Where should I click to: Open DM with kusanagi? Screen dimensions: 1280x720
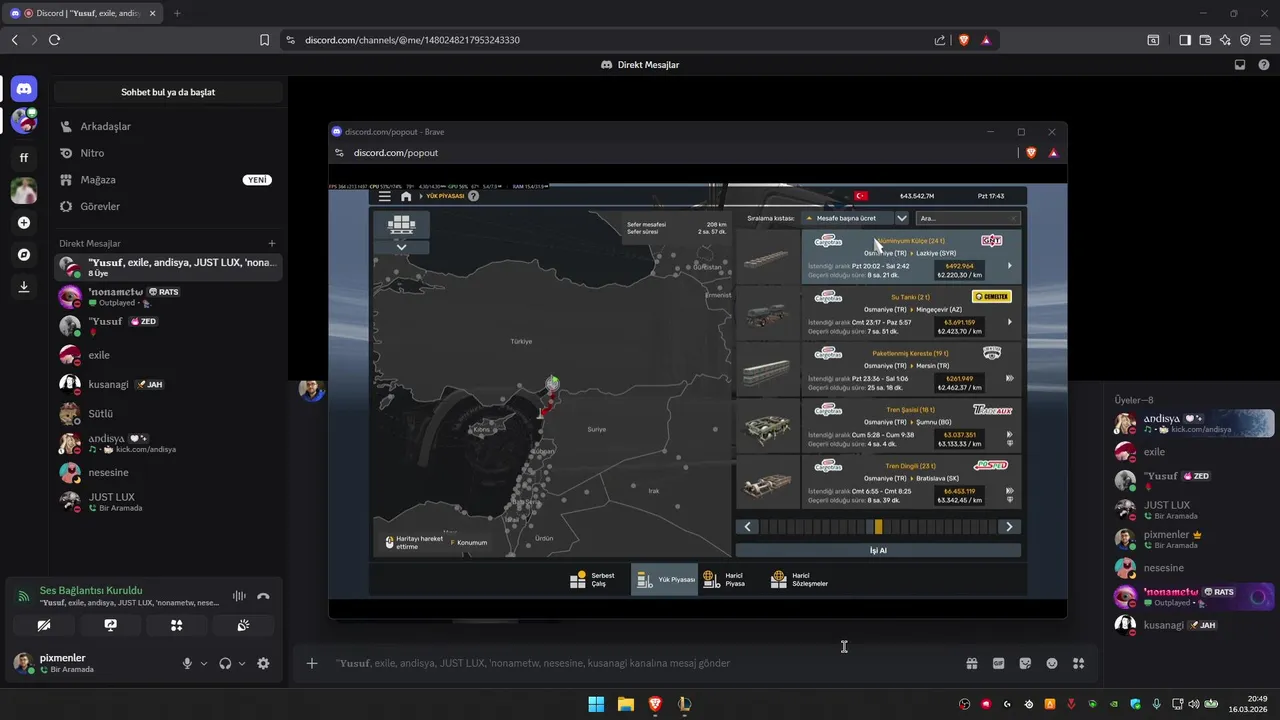168,384
